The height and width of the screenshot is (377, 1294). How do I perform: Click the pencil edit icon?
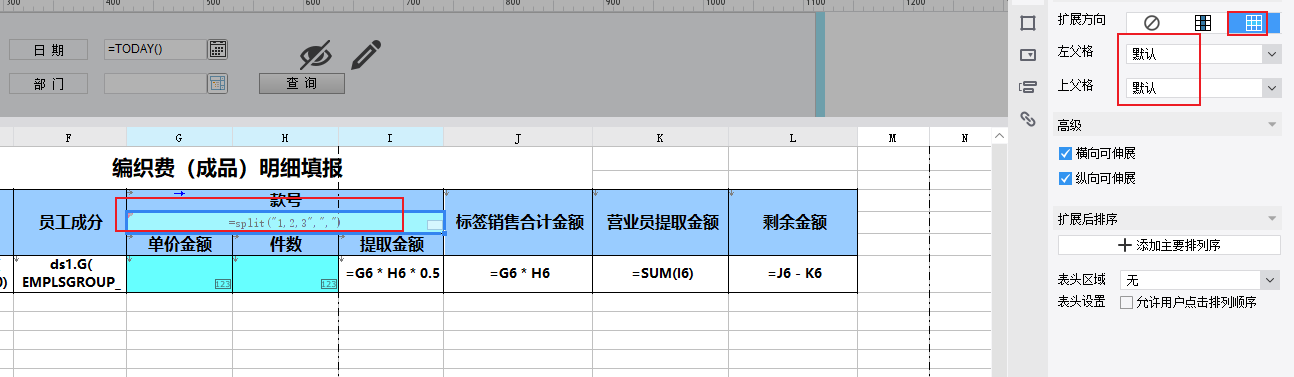367,55
